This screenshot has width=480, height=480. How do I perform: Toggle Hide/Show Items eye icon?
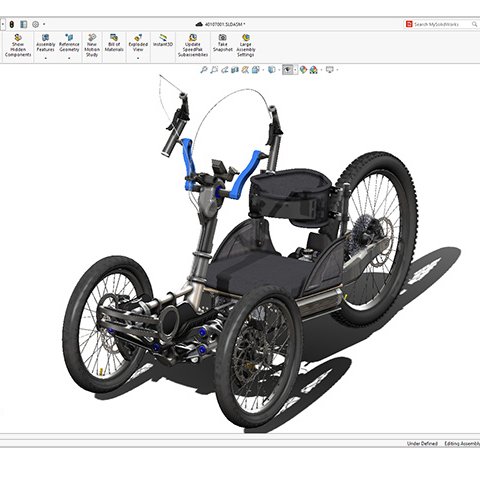click(287, 70)
